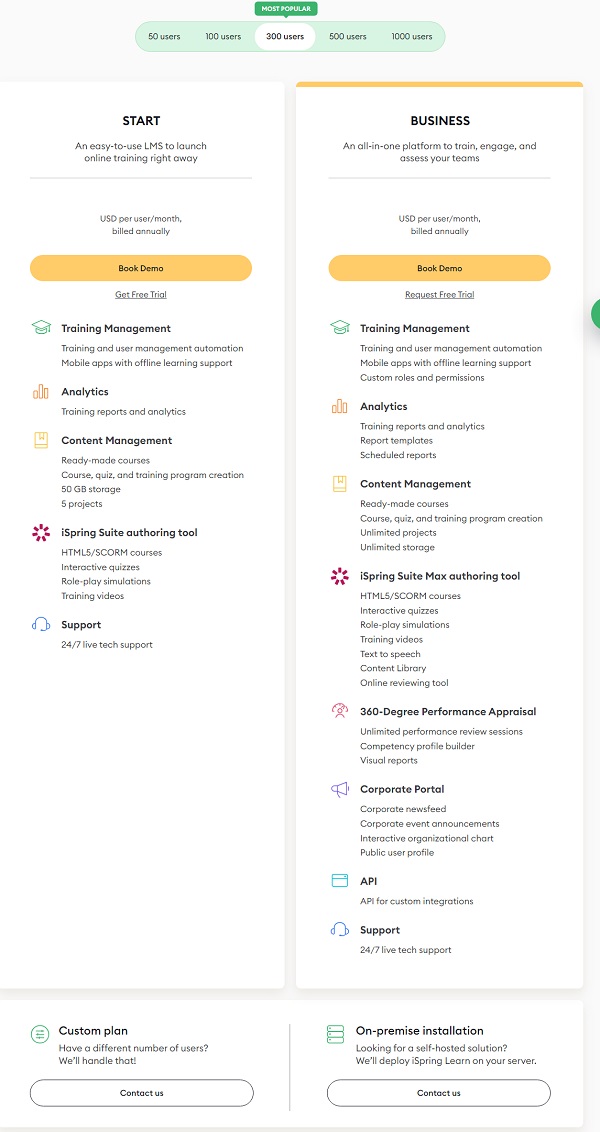Image resolution: width=600 pixels, height=1132 pixels.
Task: Click the iSpring Suite Max asterisk logo icon
Action: tap(340, 576)
